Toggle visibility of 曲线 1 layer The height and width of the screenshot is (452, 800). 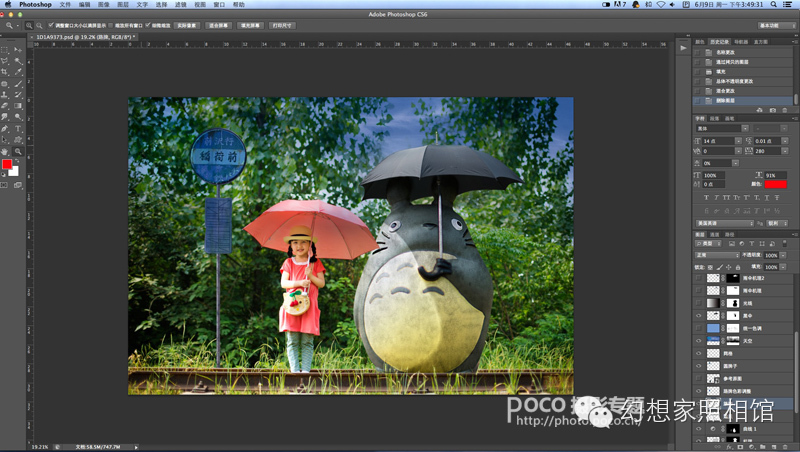698,429
